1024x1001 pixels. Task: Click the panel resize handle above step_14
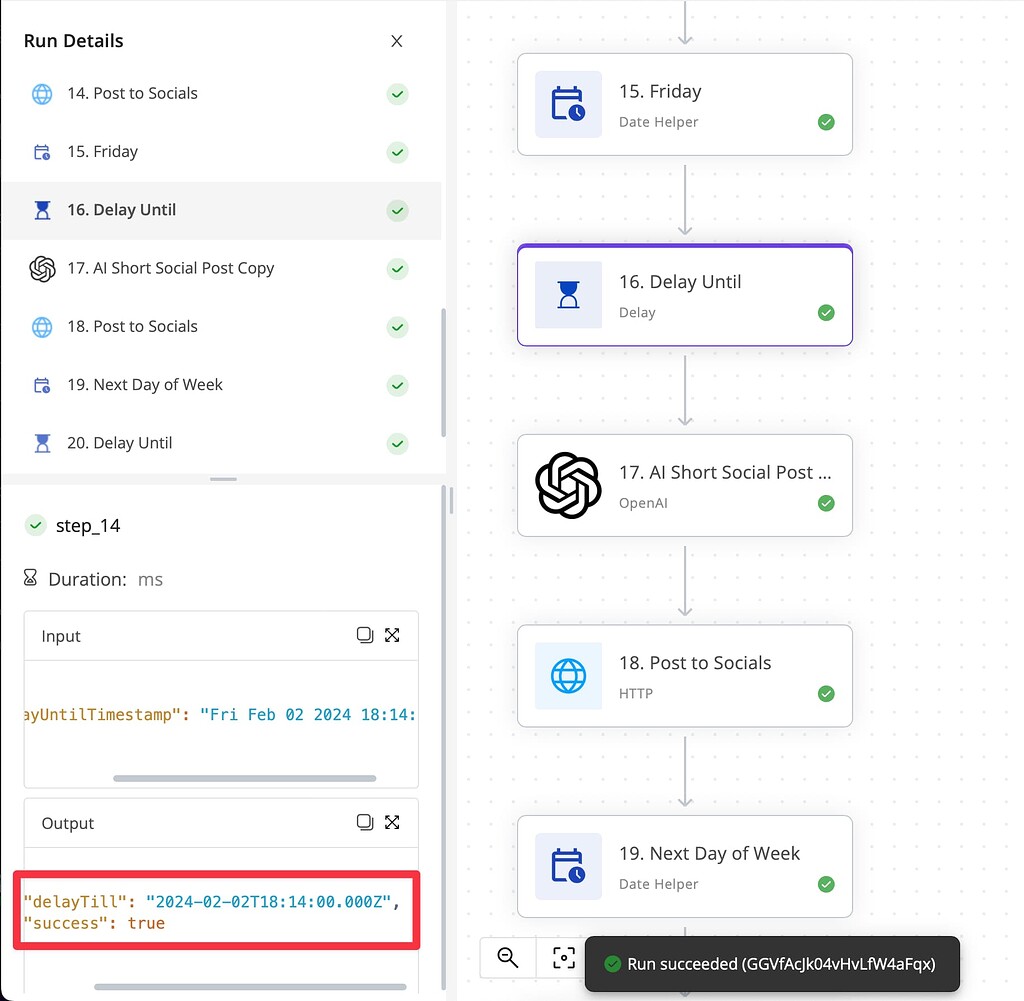click(223, 479)
